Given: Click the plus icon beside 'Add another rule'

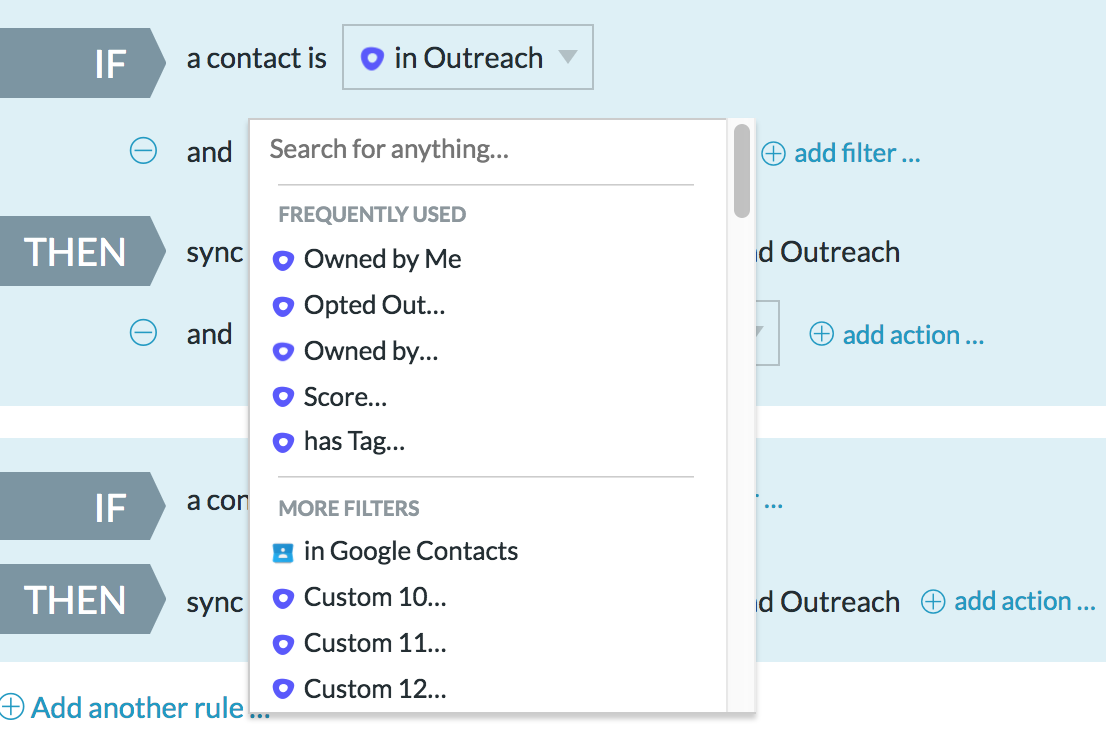Looking at the screenshot, I should click(12, 706).
